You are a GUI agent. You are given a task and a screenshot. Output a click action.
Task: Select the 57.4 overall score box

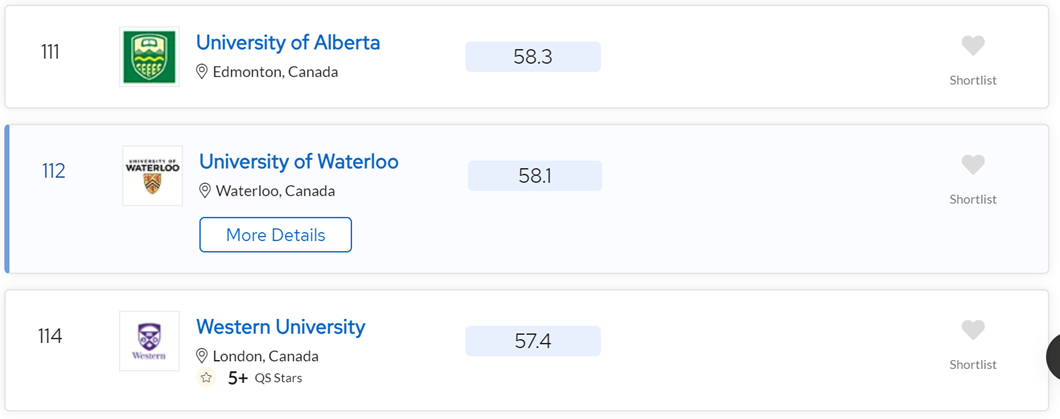[x=533, y=341]
